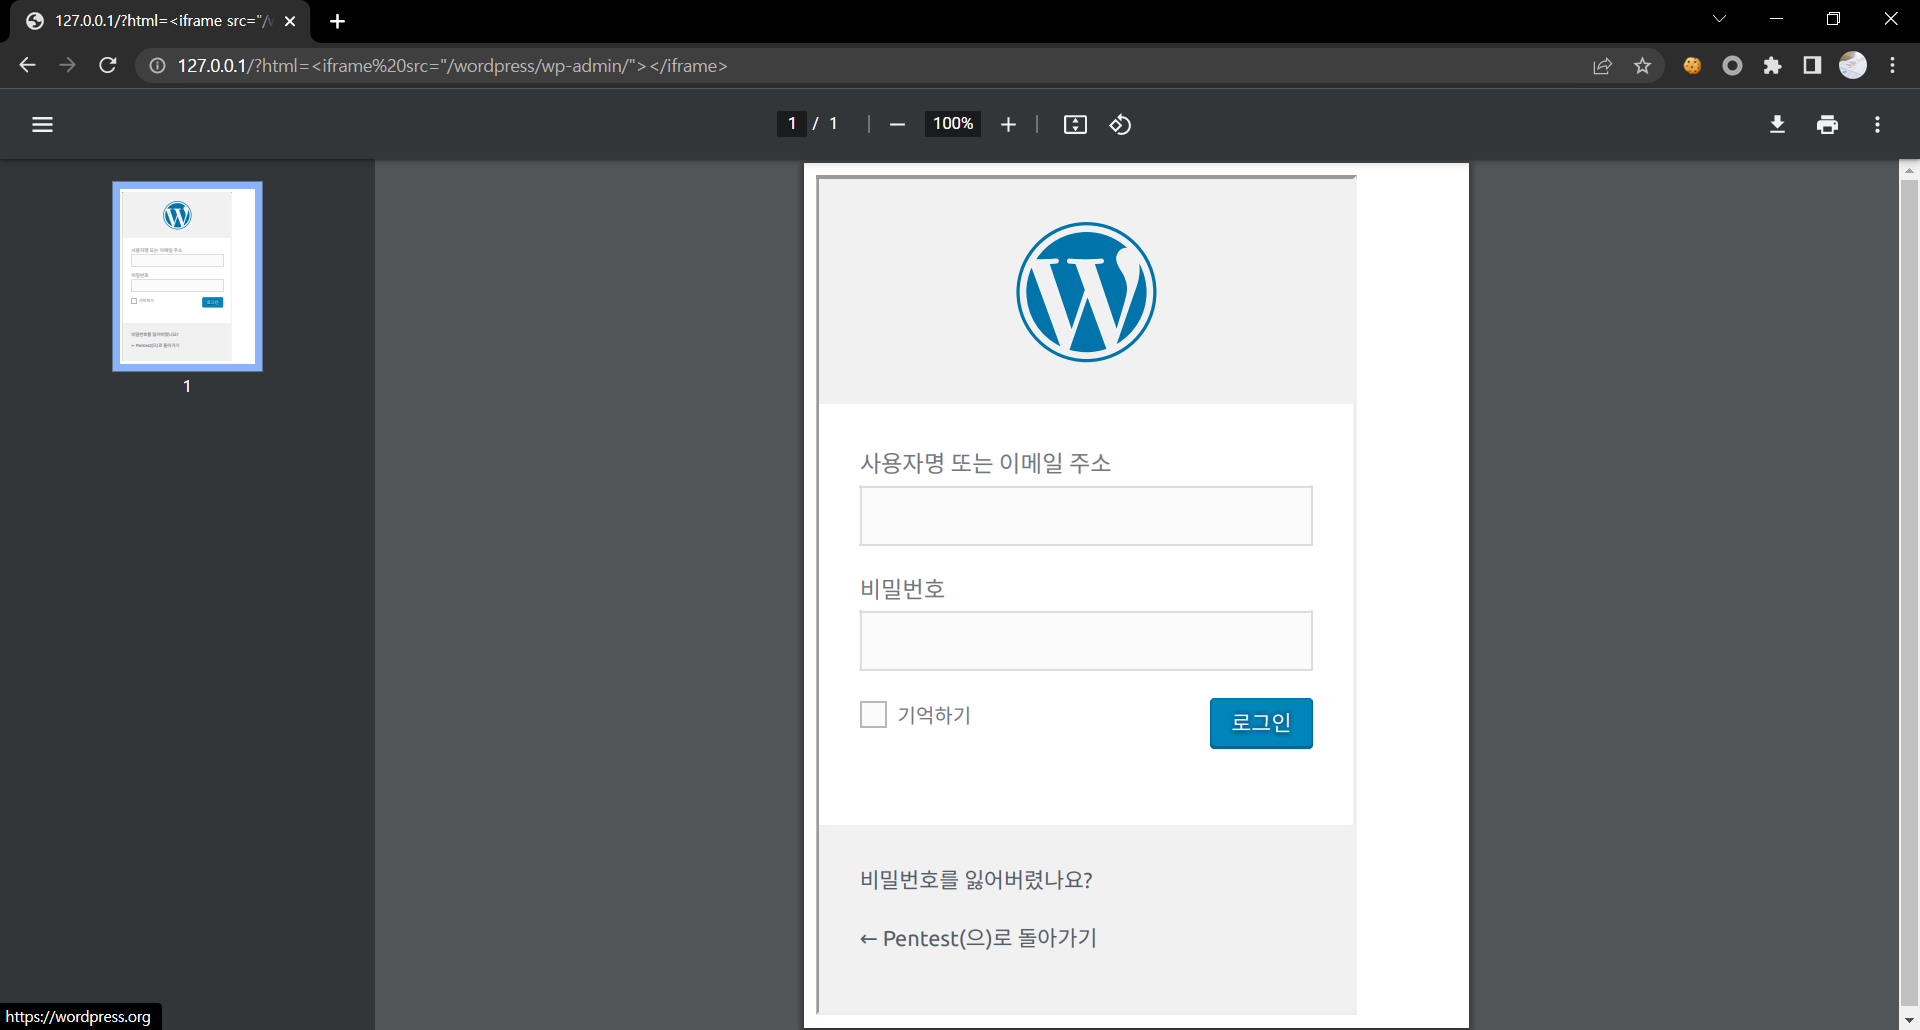The image size is (1920, 1030).
Task: Open a new browser tab
Action: tap(337, 21)
